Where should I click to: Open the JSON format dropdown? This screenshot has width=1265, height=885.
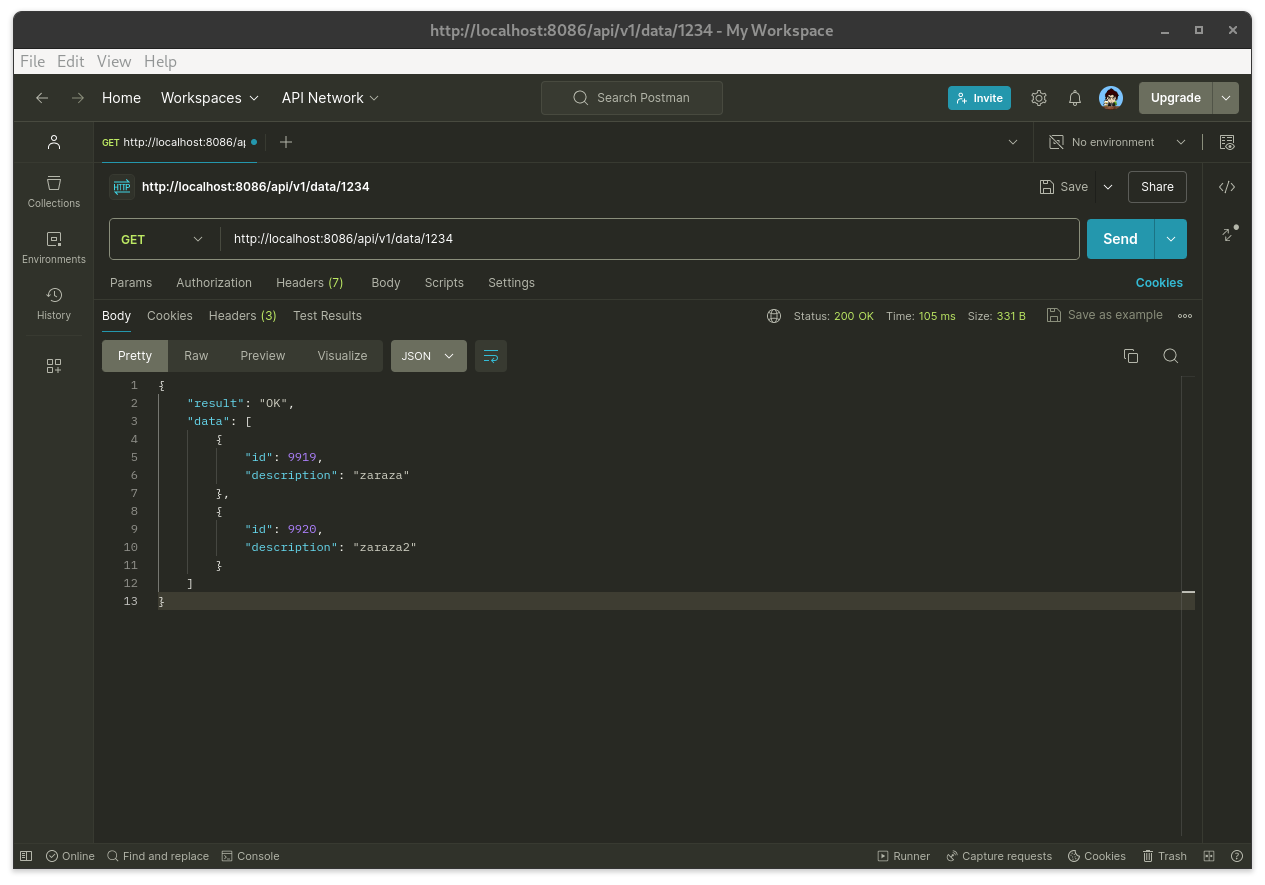coord(428,356)
